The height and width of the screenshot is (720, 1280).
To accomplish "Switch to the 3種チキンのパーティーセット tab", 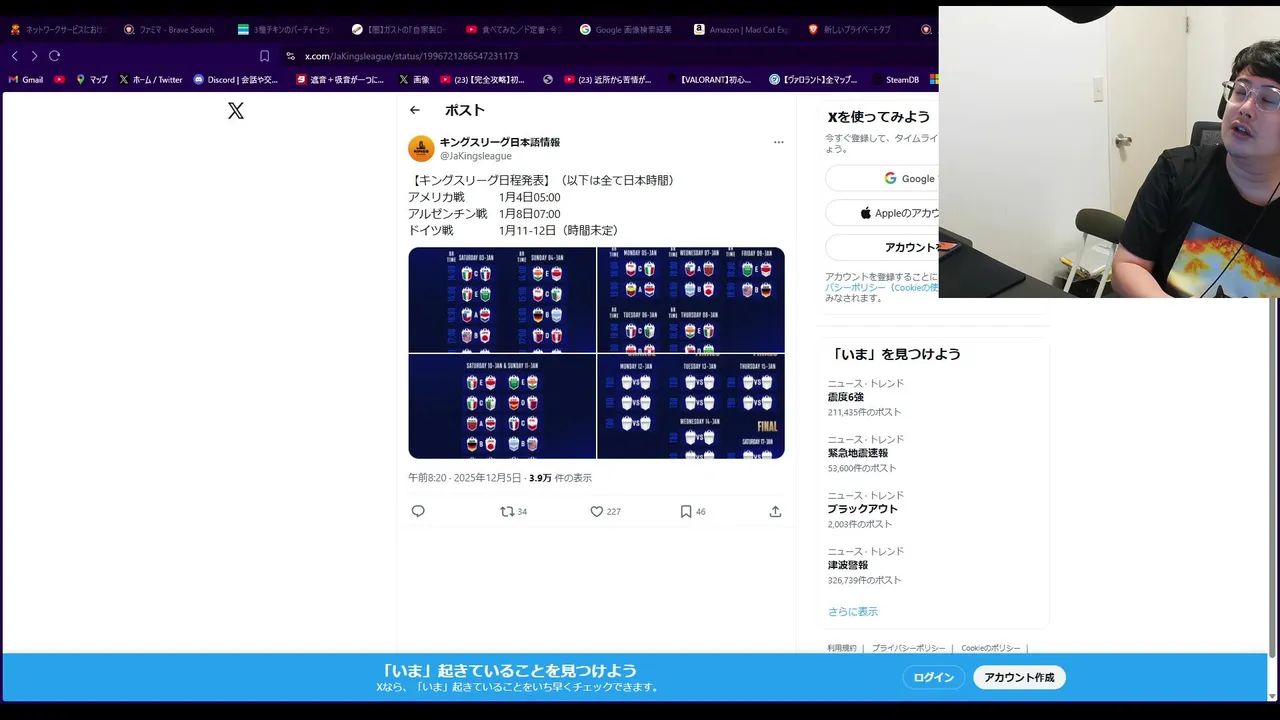I will (x=284, y=30).
